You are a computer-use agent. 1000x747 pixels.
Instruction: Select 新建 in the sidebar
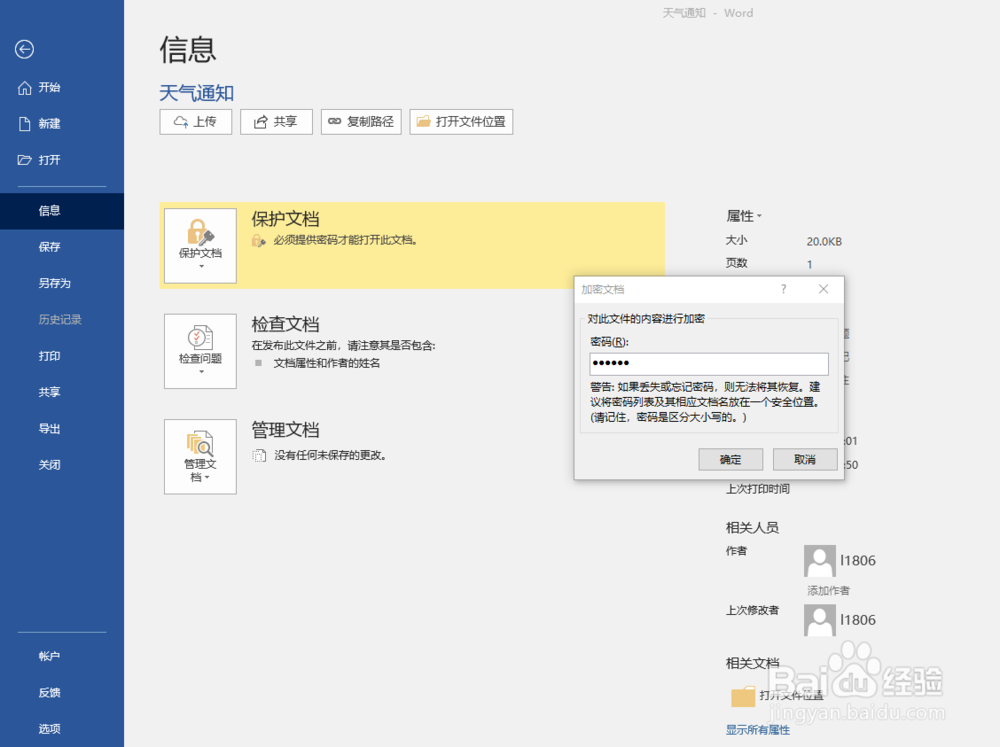pos(40,124)
